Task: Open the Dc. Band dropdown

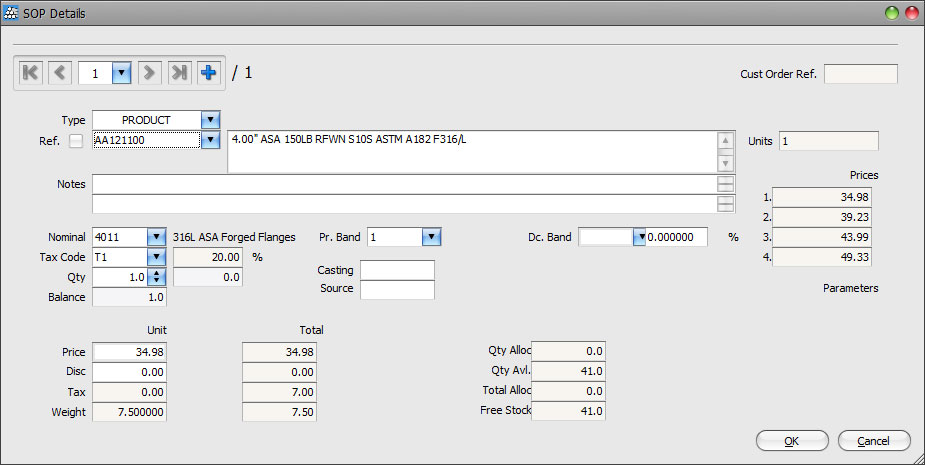Action: (x=640, y=237)
